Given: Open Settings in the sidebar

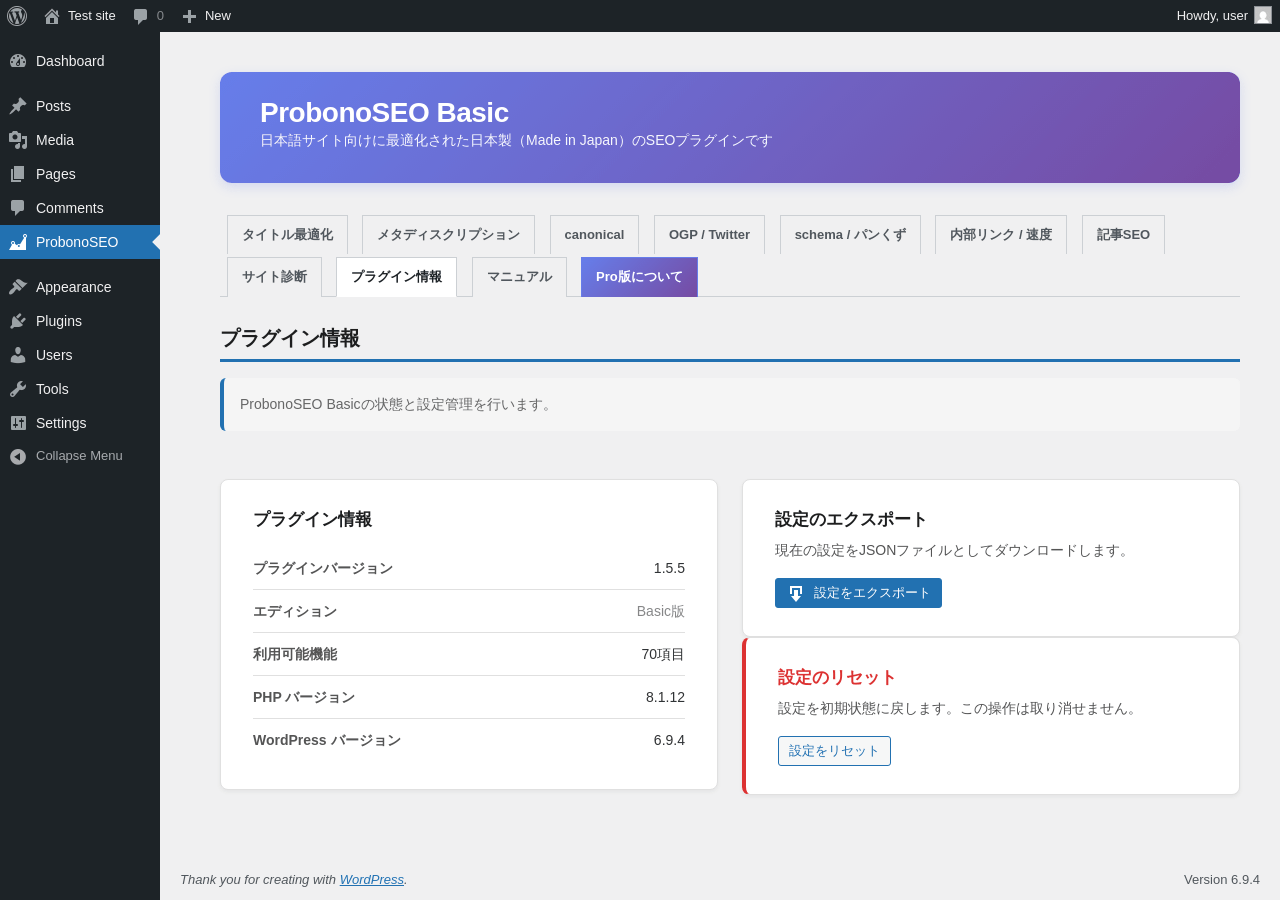Looking at the screenshot, I should [61, 423].
